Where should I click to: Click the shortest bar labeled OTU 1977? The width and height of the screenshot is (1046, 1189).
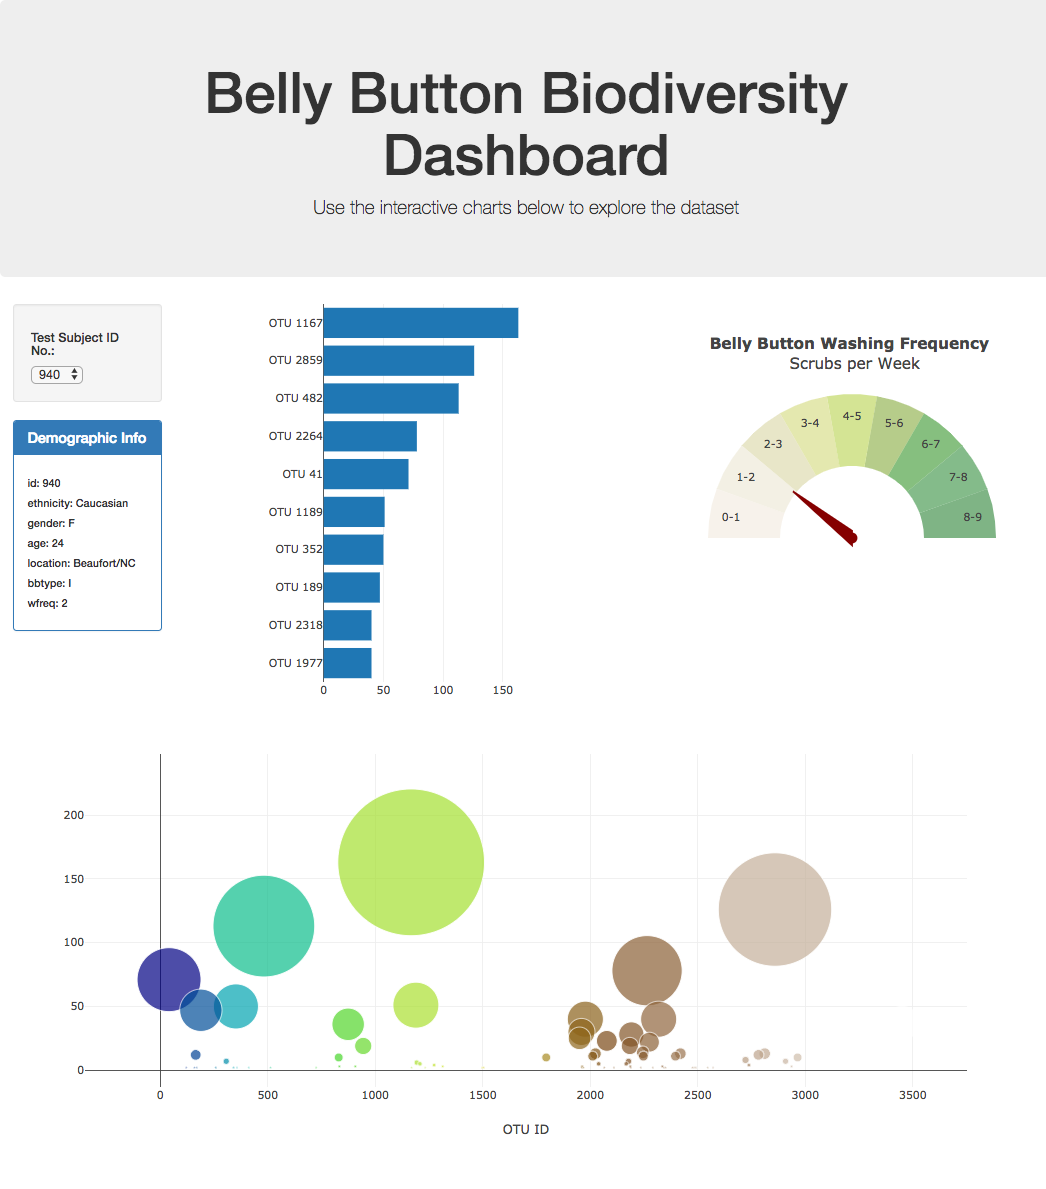pyautogui.click(x=346, y=662)
